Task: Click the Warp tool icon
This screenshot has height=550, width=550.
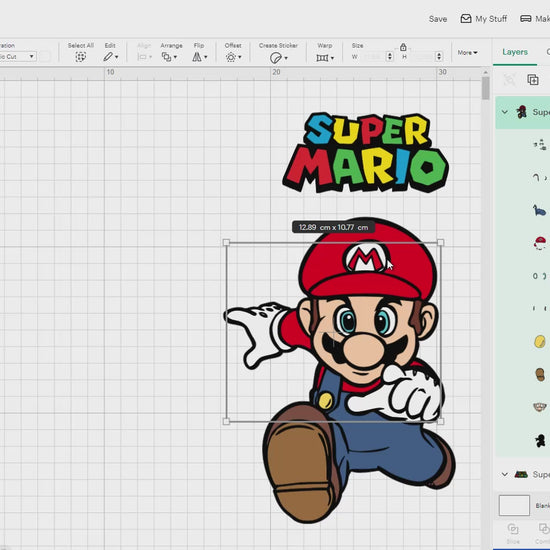Action: [322, 58]
